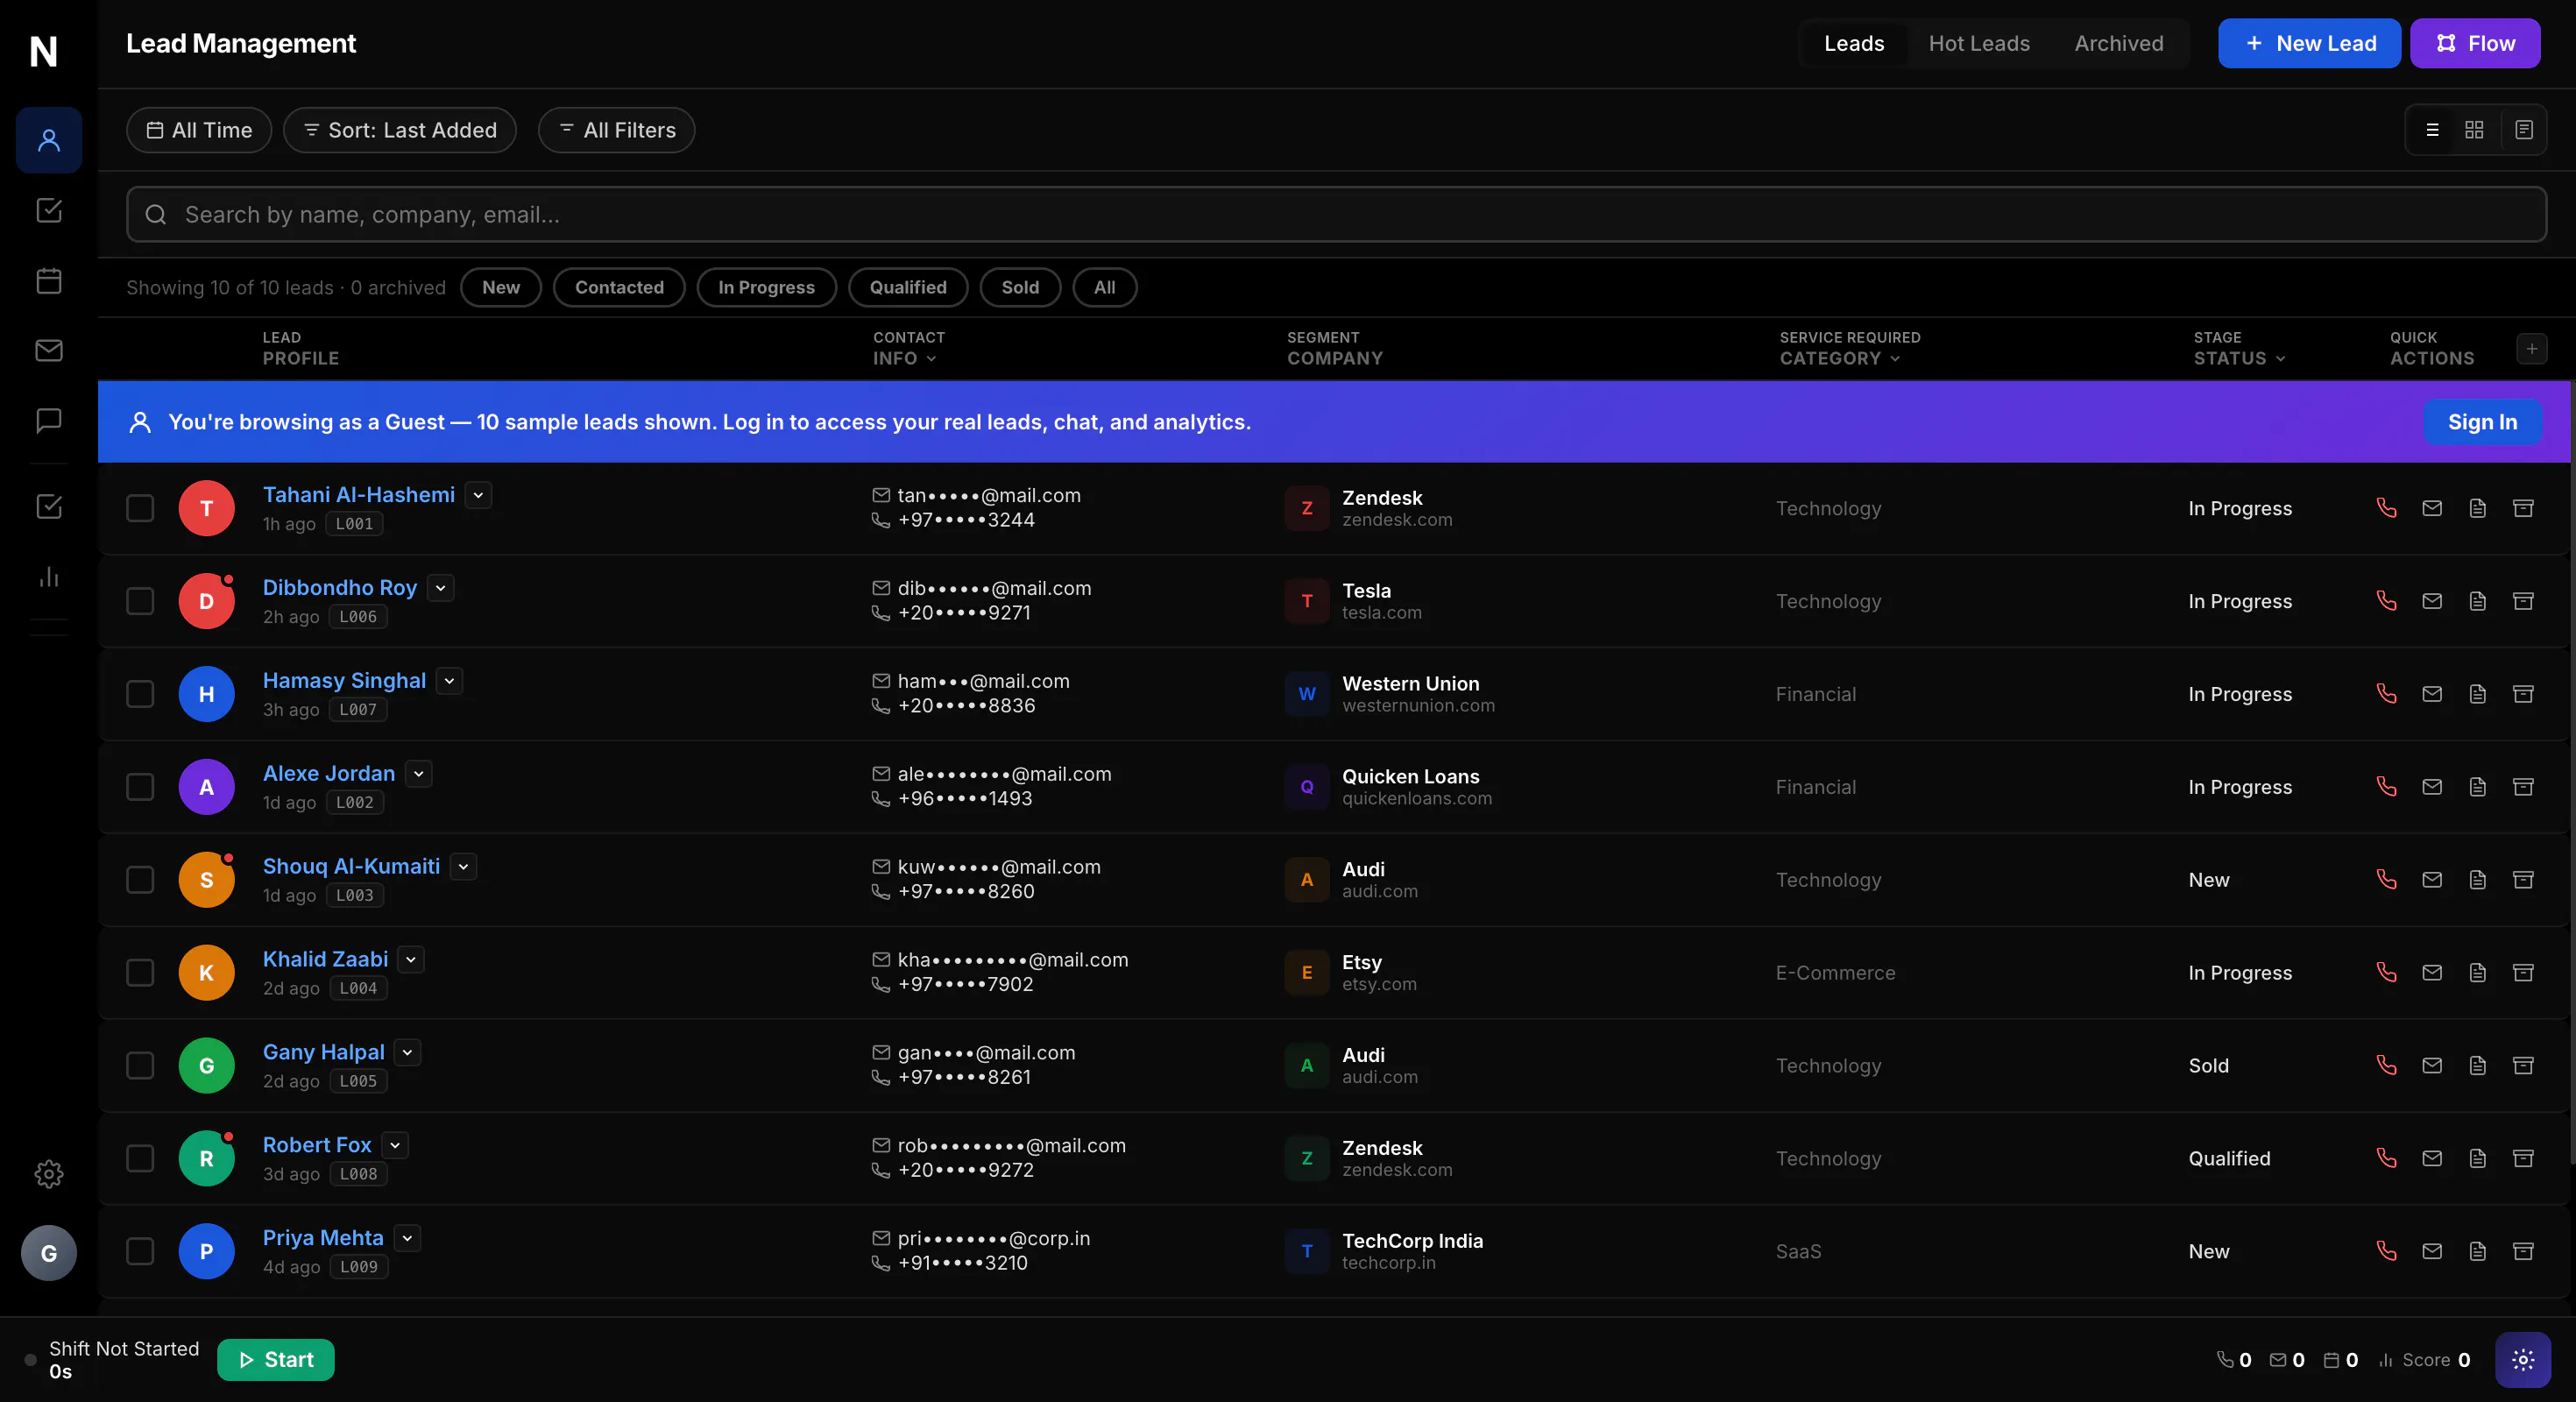Select the checkbox for Khalid Zaabi
The width and height of the screenshot is (2576, 1402).
click(140, 973)
